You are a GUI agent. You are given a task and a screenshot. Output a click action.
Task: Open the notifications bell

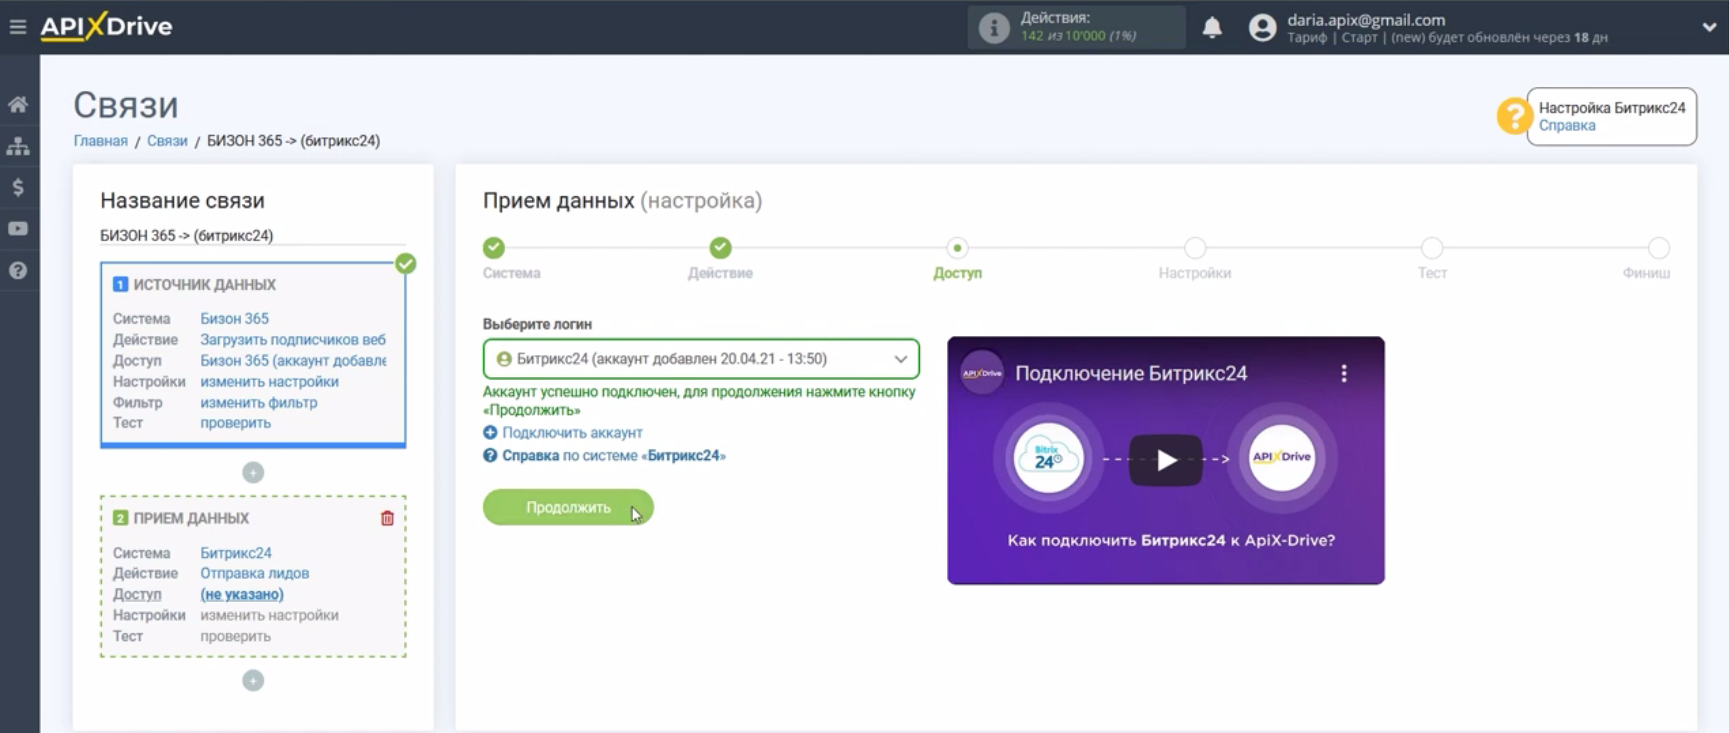click(x=1212, y=27)
